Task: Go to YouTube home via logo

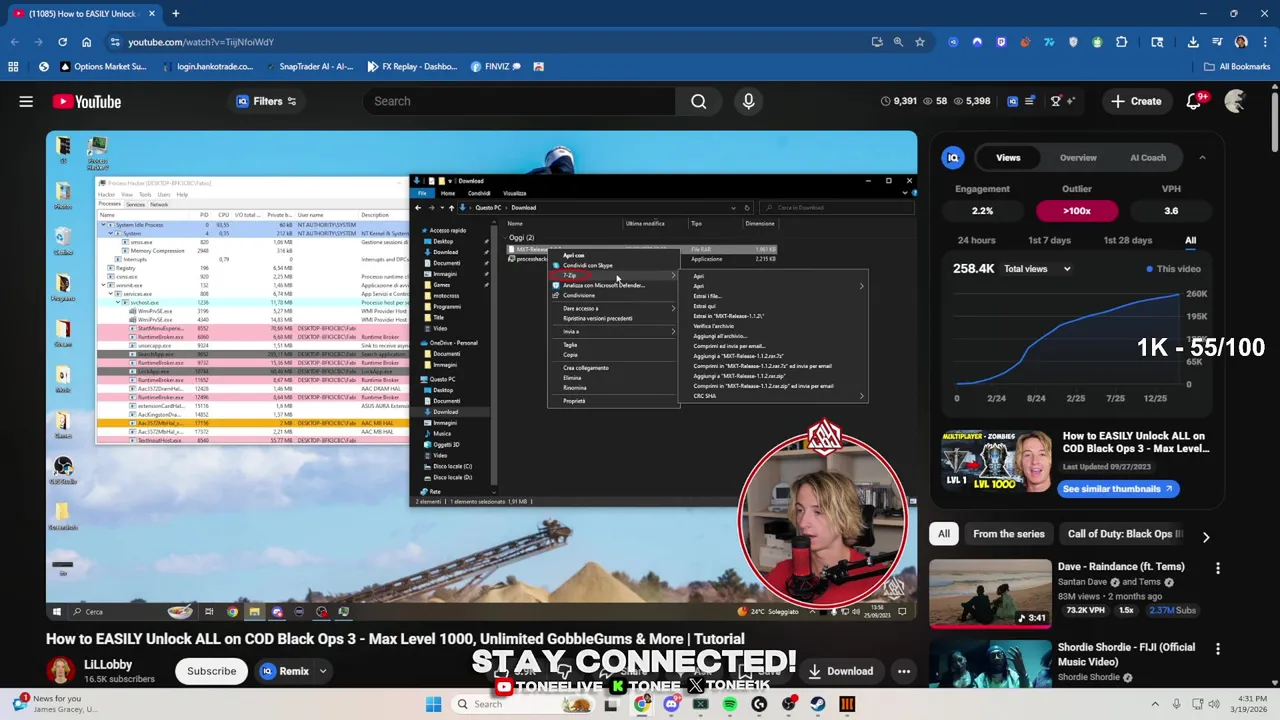Action: click(x=87, y=101)
